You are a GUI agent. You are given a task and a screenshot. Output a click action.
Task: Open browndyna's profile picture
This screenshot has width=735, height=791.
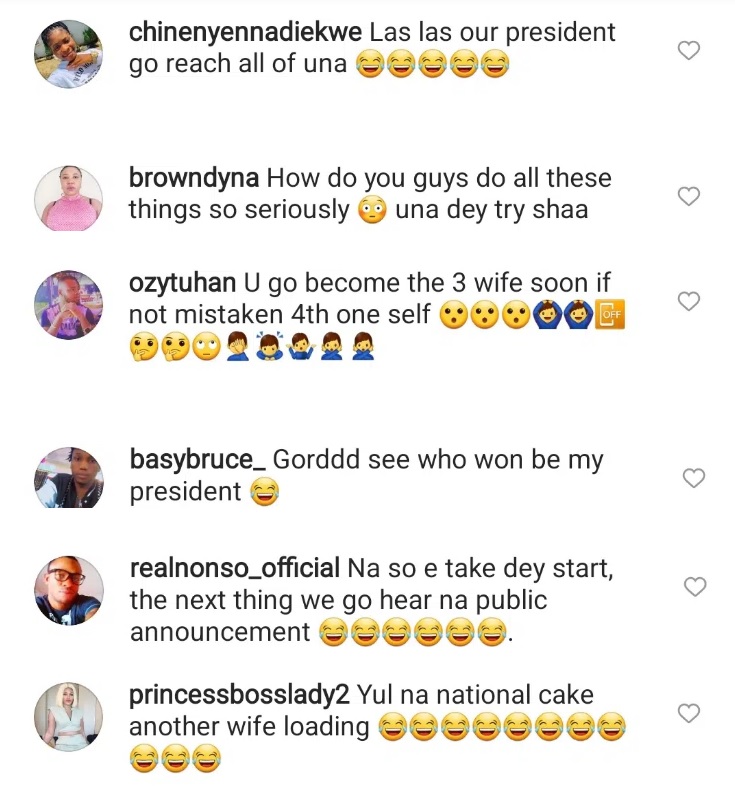coord(69,198)
